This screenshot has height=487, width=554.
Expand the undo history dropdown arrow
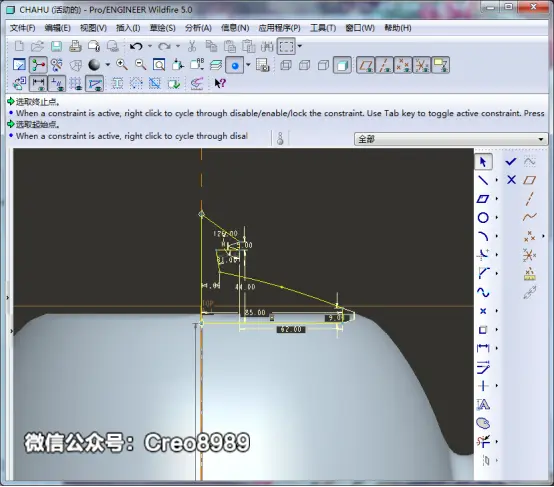point(150,46)
